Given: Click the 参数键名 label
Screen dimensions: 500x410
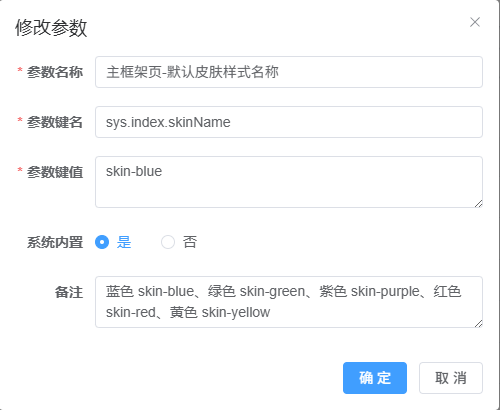Looking at the screenshot, I should point(55,122).
